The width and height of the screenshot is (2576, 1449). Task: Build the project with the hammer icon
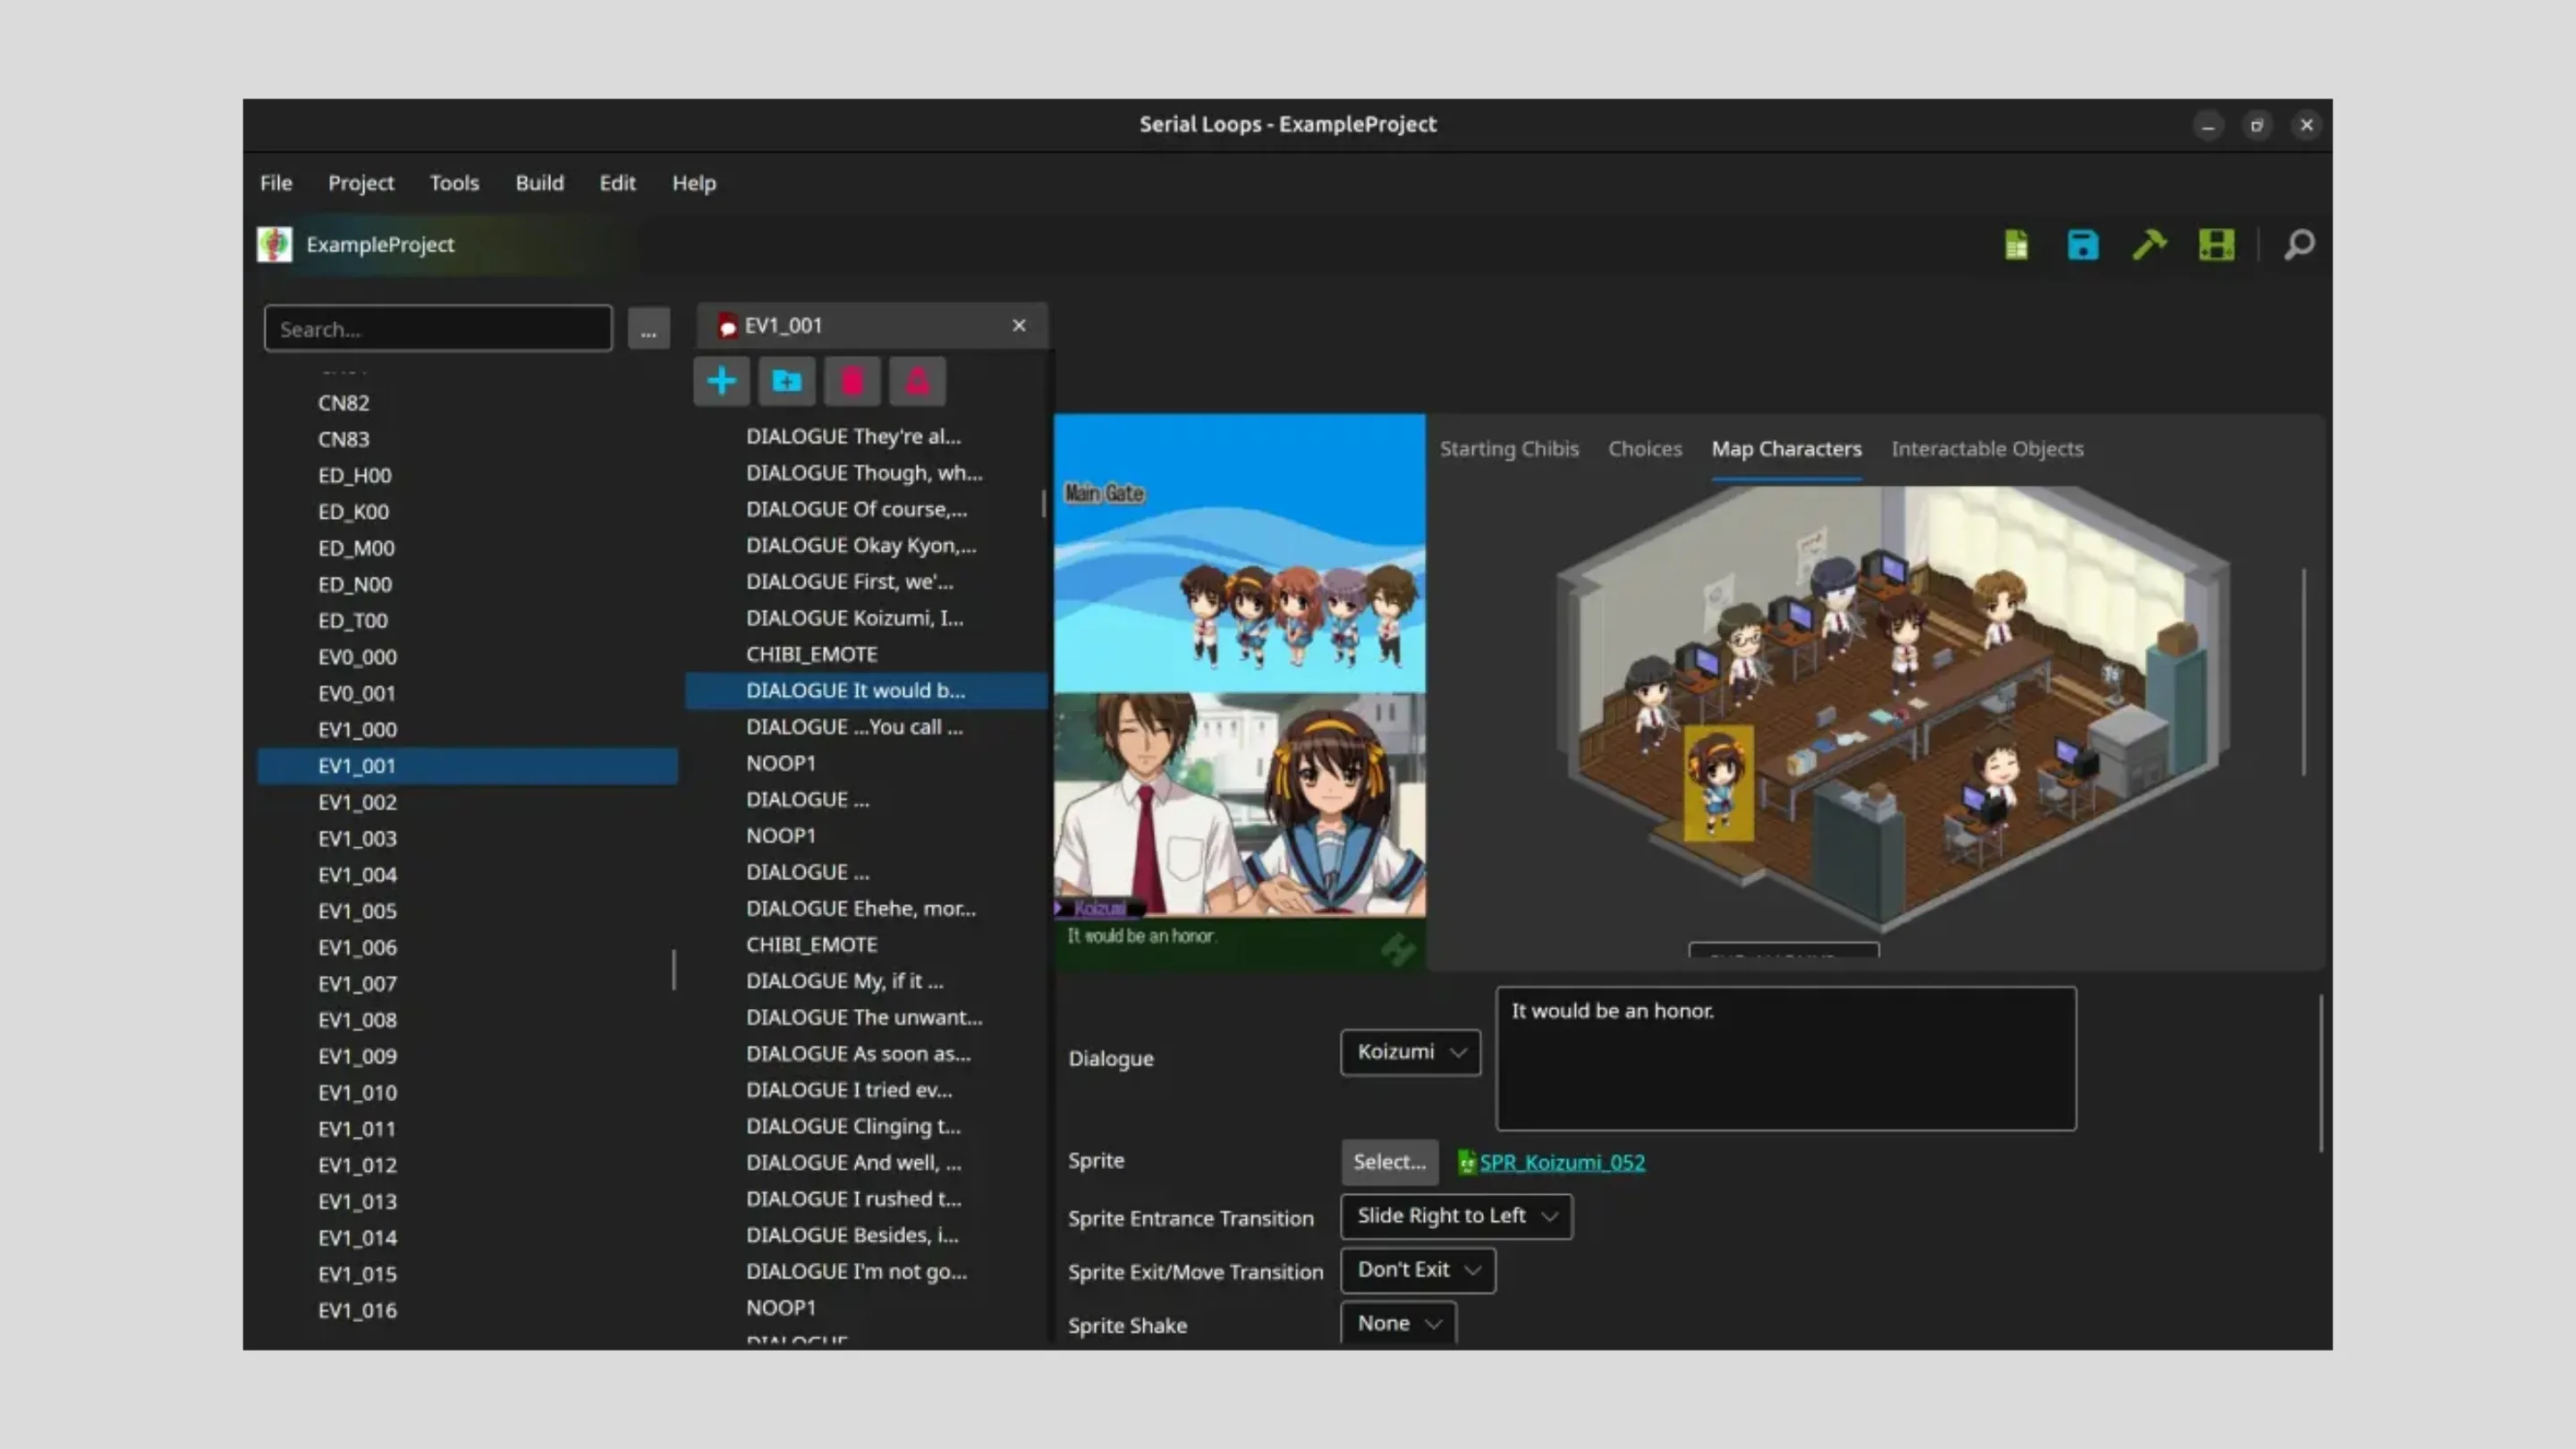tap(2149, 244)
